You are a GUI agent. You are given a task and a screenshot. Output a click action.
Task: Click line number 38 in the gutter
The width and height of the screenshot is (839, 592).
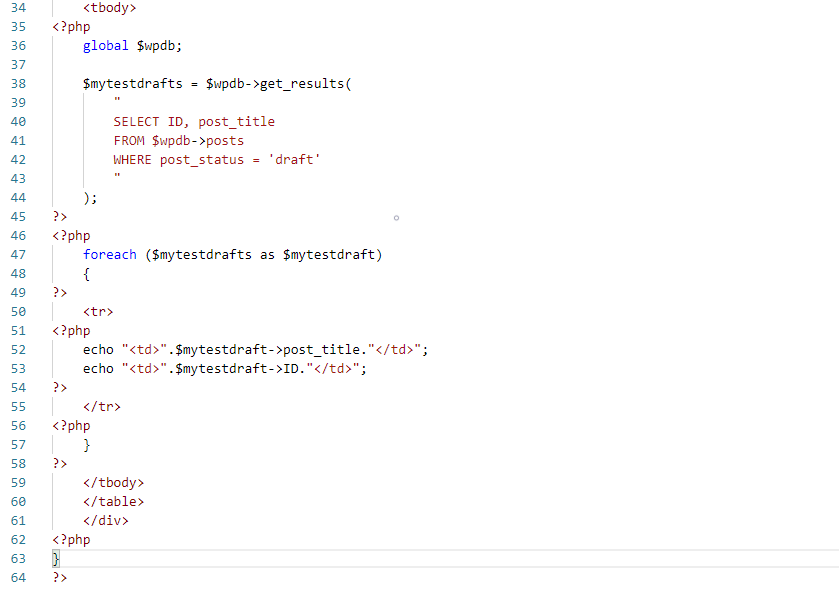point(18,84)
